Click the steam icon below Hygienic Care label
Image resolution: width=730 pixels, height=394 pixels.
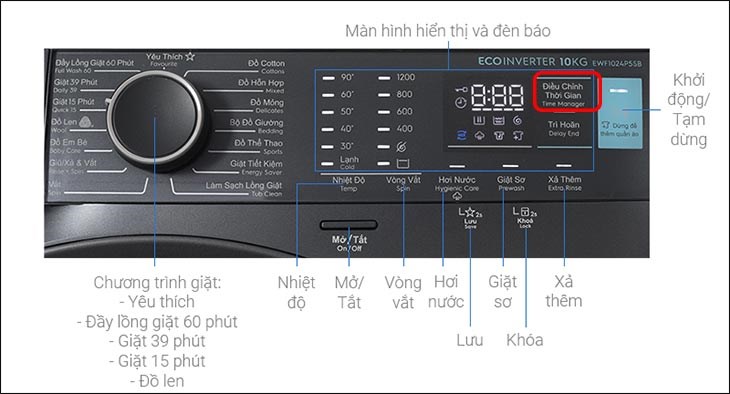457,197
